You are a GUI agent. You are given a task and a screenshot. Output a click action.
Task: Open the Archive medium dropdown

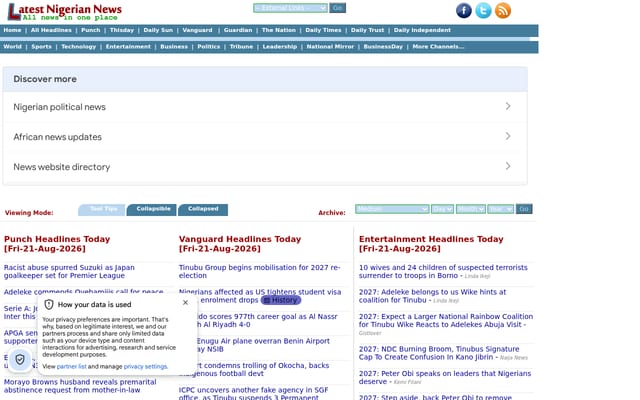tap(392, 209)
